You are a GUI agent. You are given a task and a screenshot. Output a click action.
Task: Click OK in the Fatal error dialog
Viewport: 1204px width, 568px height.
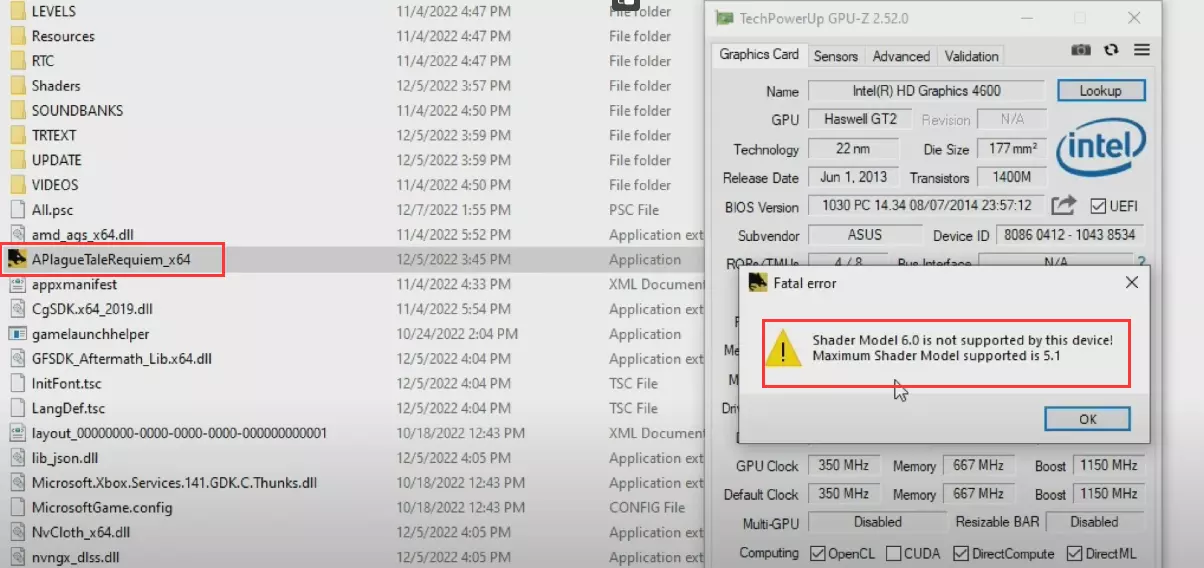point(1087,419)
